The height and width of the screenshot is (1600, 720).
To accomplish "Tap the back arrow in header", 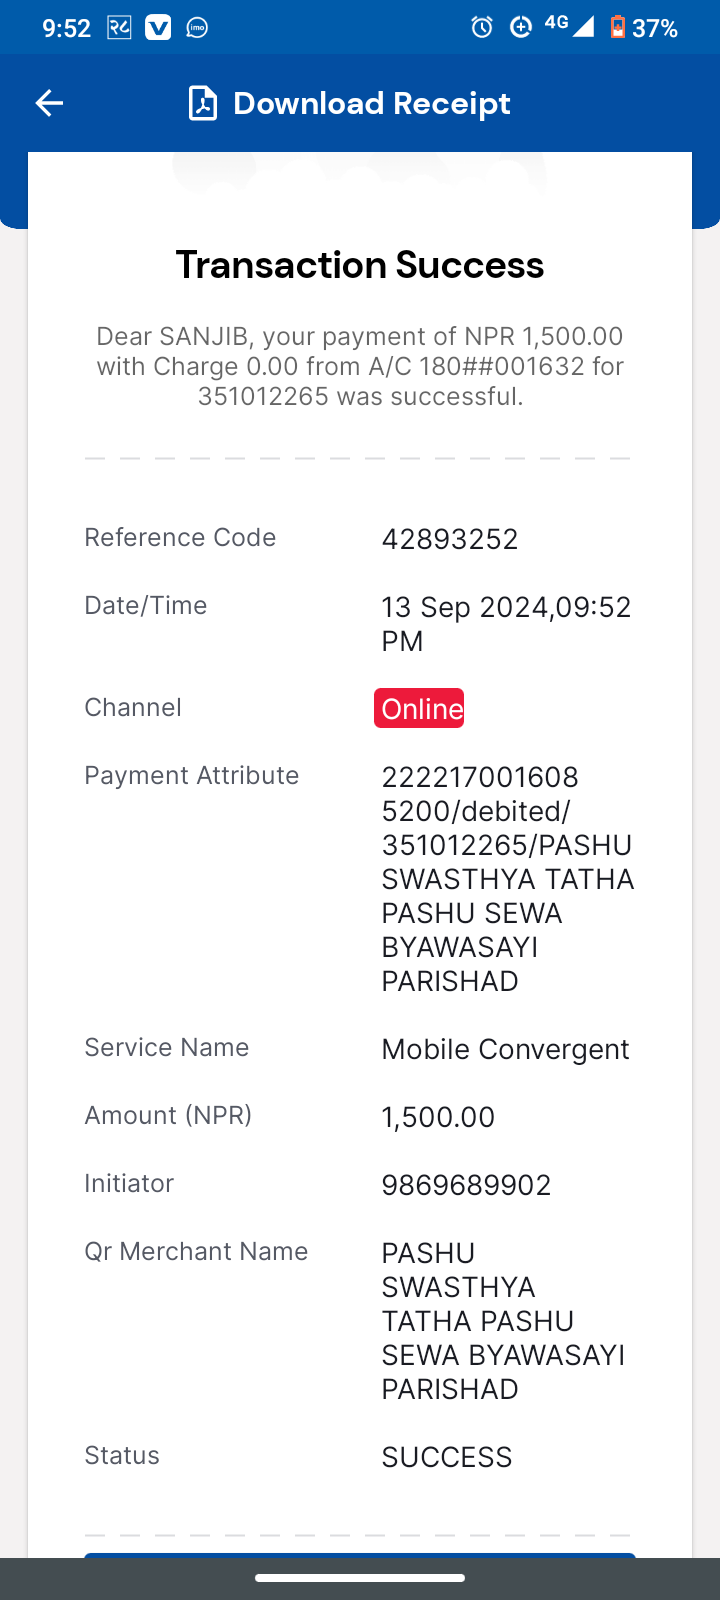I will coord(49,103).
